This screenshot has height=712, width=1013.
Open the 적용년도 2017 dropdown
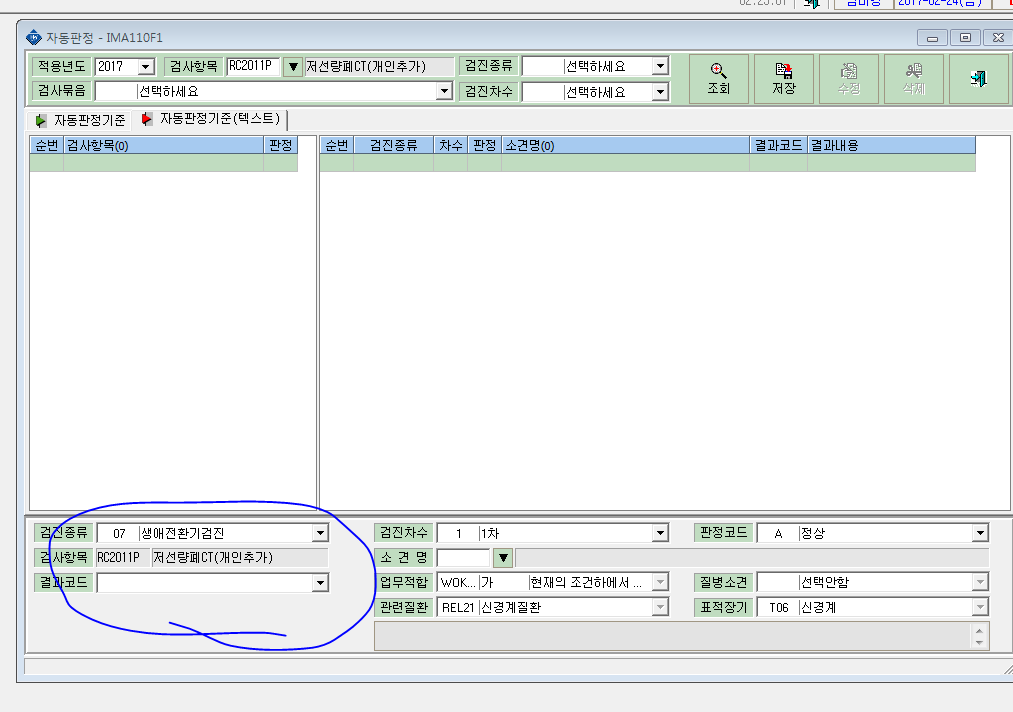[x=146, y=67]
